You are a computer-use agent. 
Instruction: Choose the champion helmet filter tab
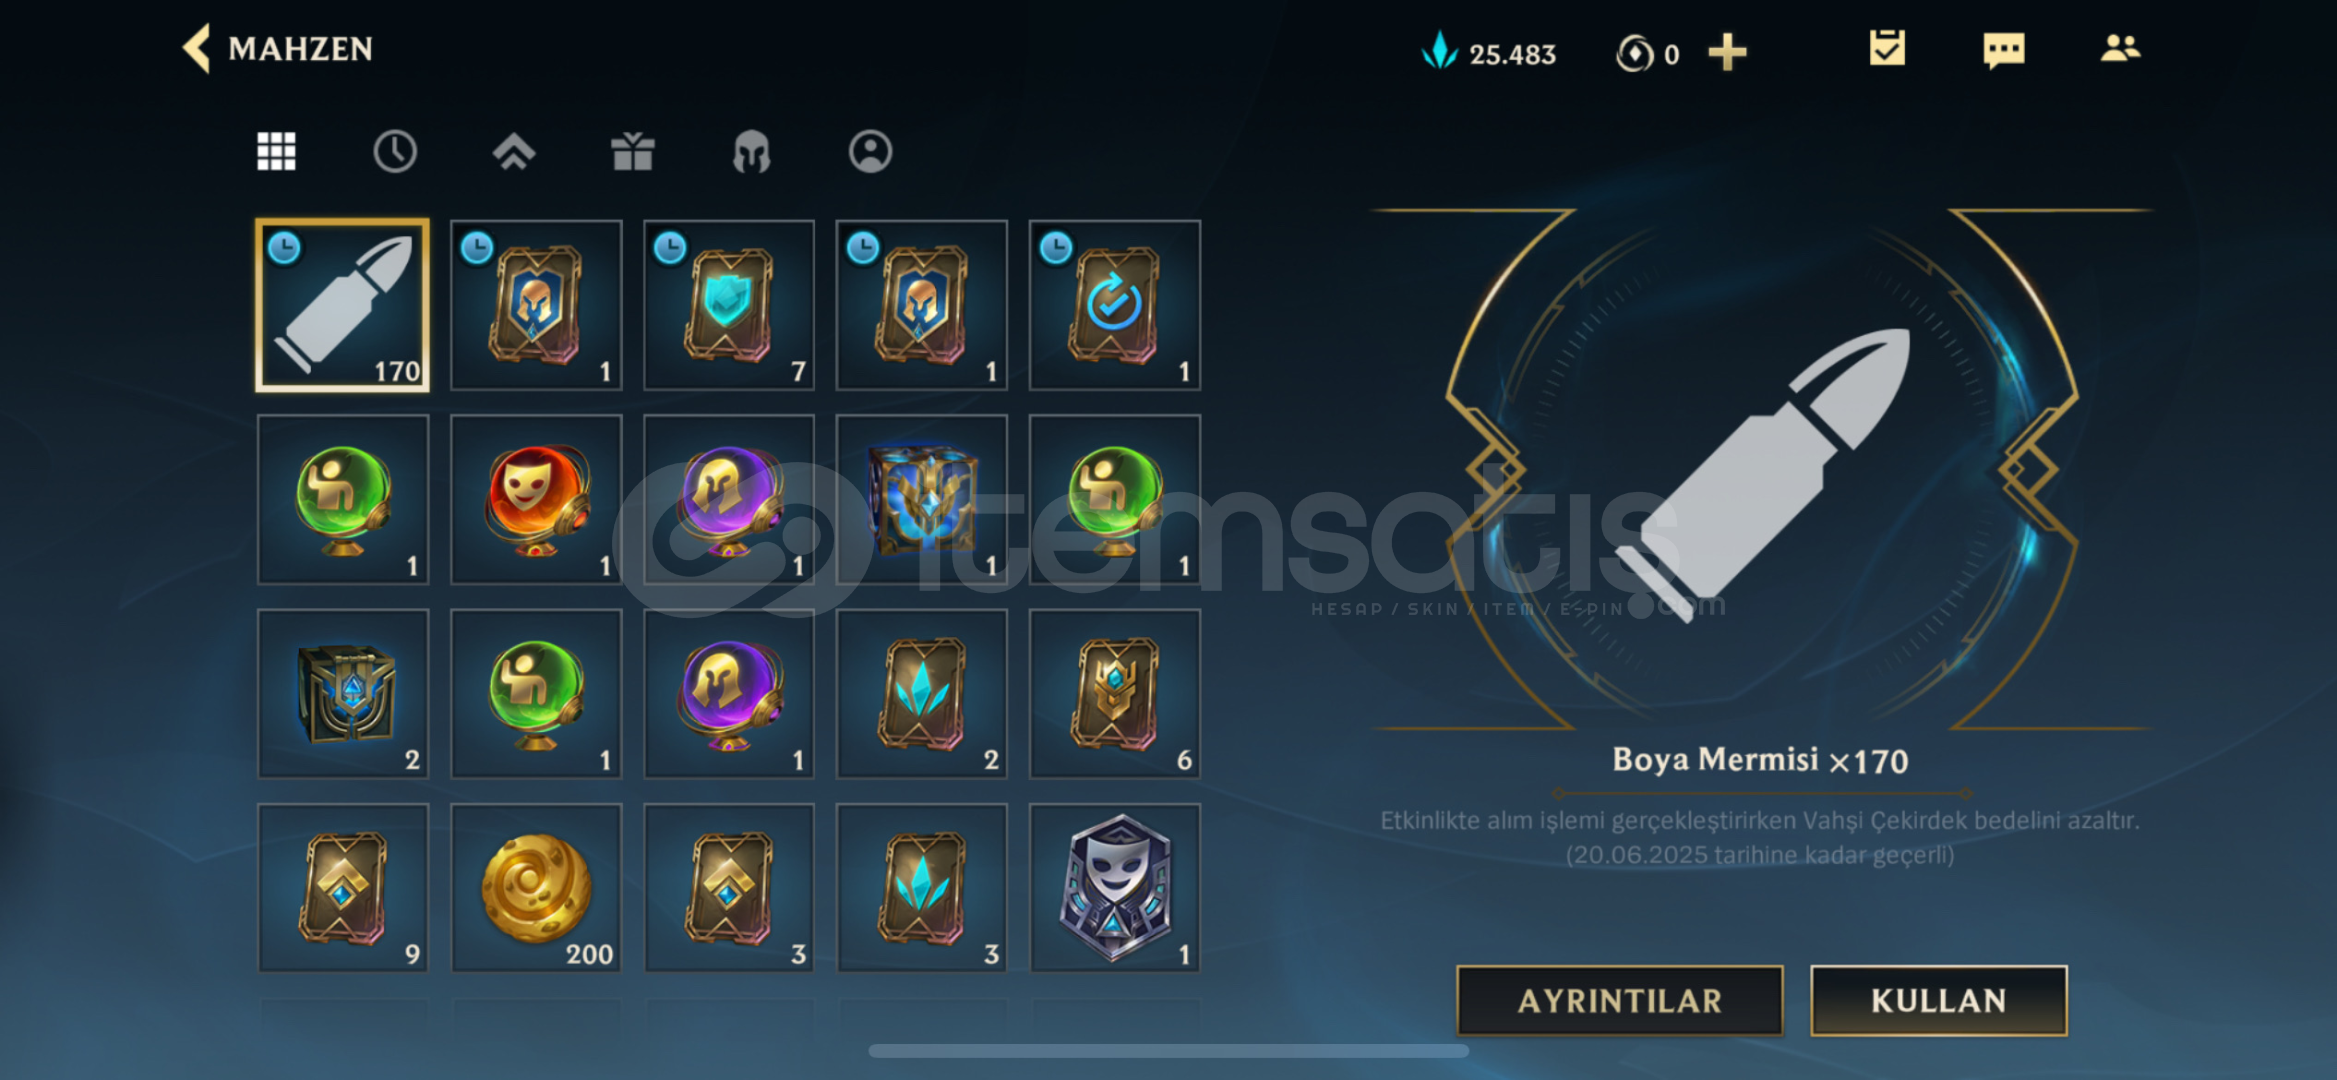(751, 153)
